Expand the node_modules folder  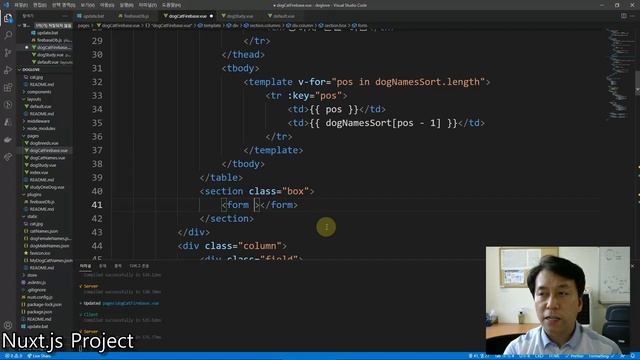[x=41, y=129]
